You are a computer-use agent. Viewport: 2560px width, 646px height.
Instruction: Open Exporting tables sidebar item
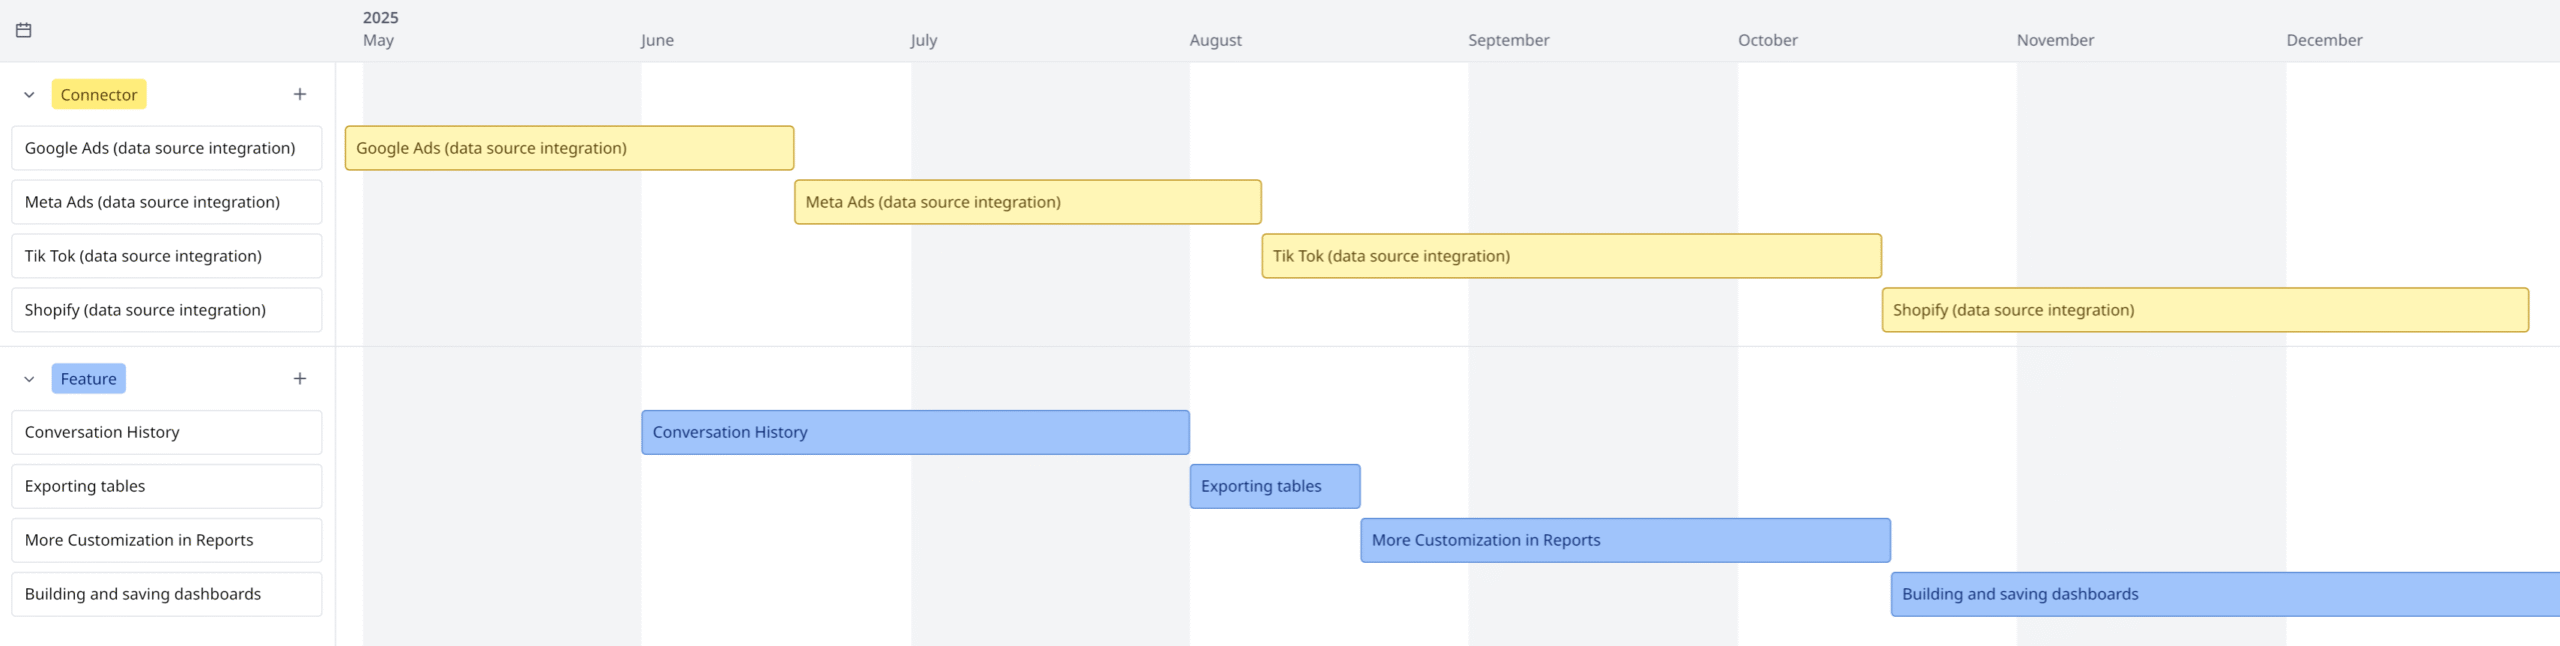coord(166,486)
